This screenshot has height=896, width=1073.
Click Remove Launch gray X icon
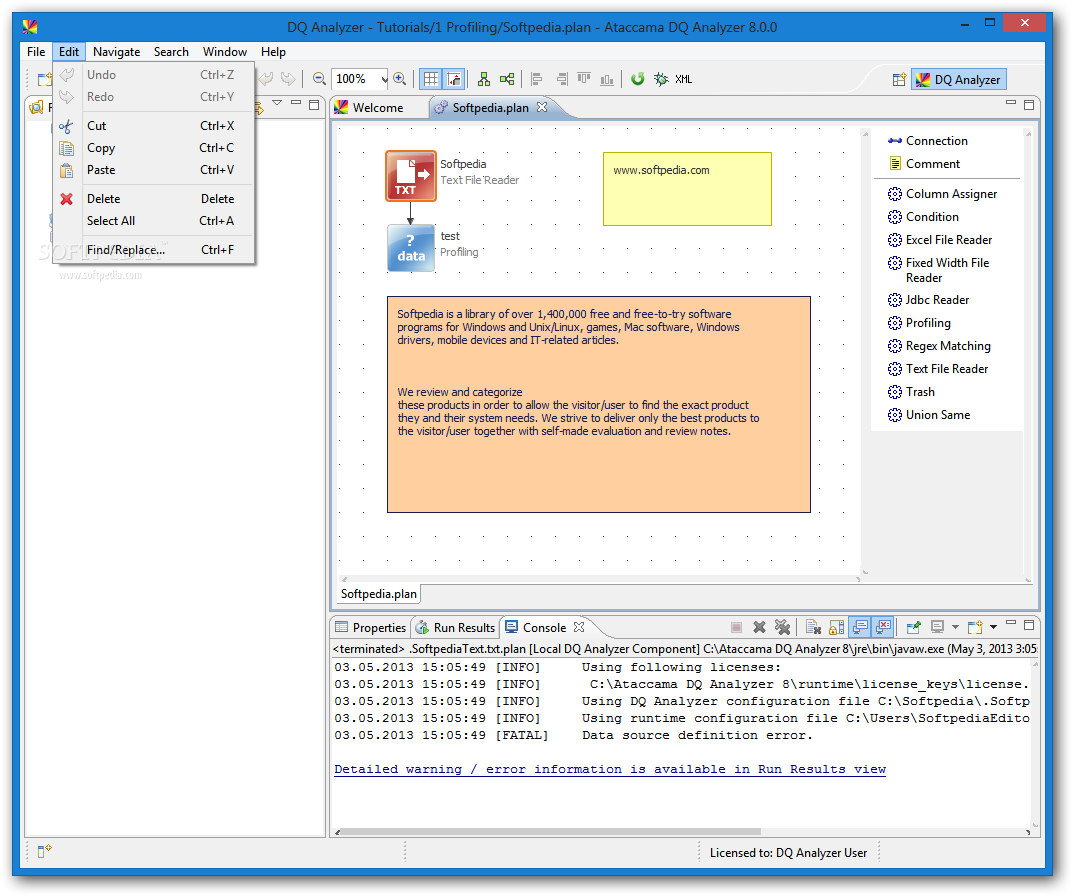tap(759, 626)
